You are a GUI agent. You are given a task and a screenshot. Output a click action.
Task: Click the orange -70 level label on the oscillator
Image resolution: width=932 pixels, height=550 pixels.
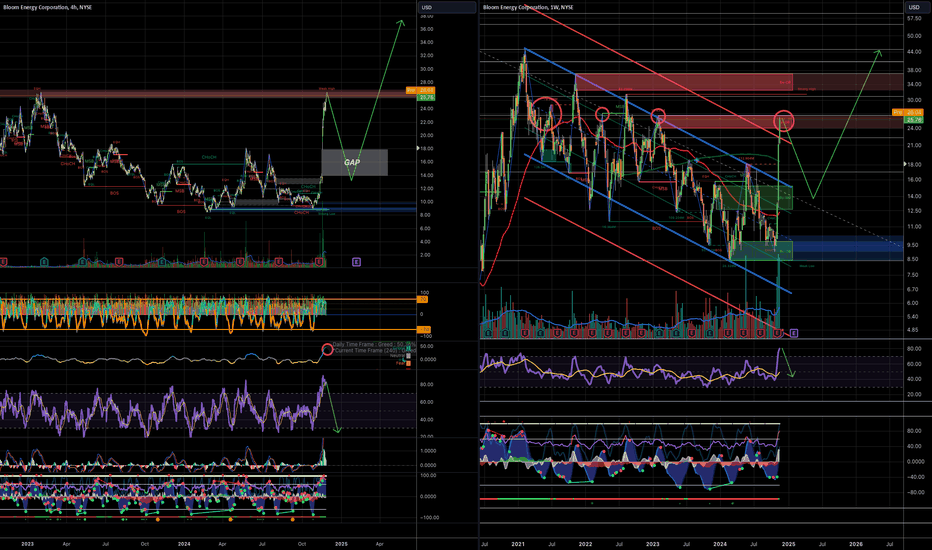coord(424,329)
